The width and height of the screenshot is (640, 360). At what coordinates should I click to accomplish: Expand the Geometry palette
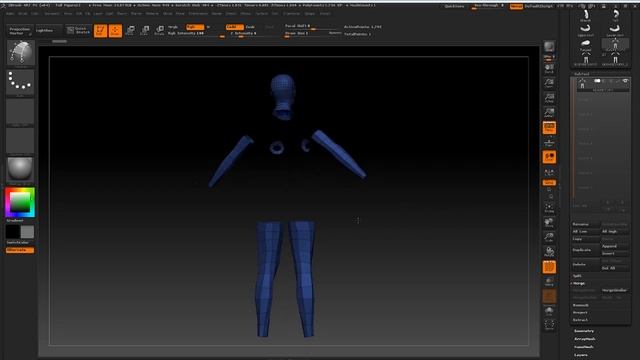pyautogui.click(x=584, y=331)
